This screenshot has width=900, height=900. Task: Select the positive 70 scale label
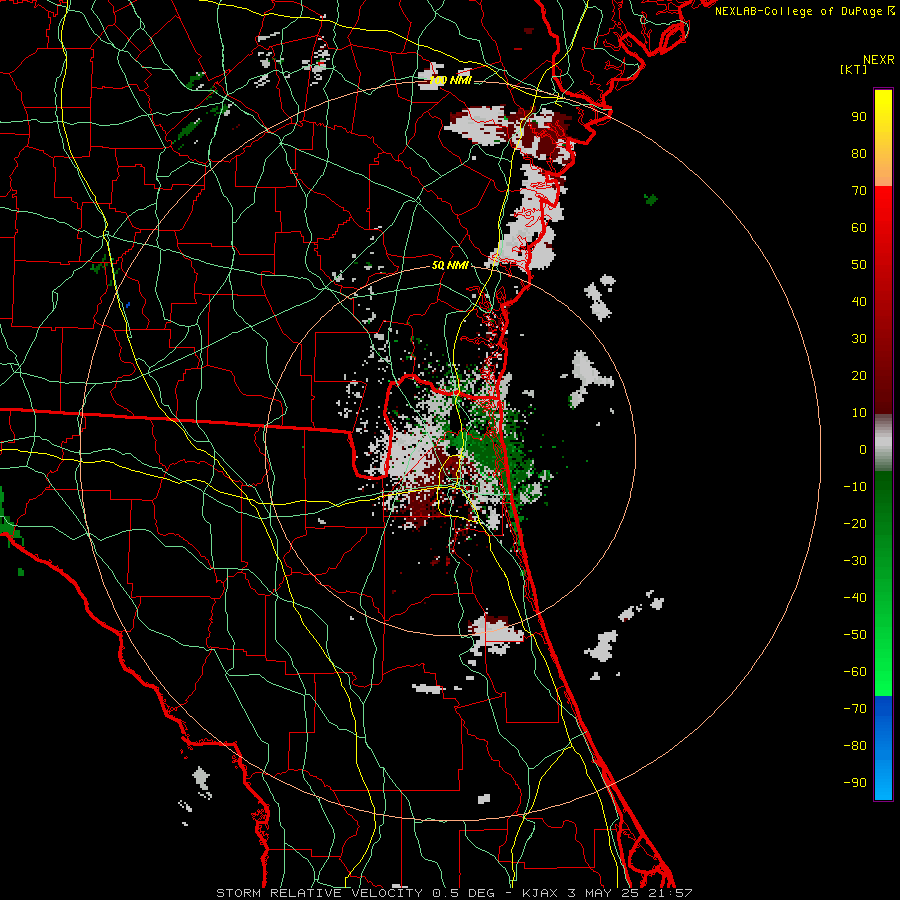coord(859,191)
